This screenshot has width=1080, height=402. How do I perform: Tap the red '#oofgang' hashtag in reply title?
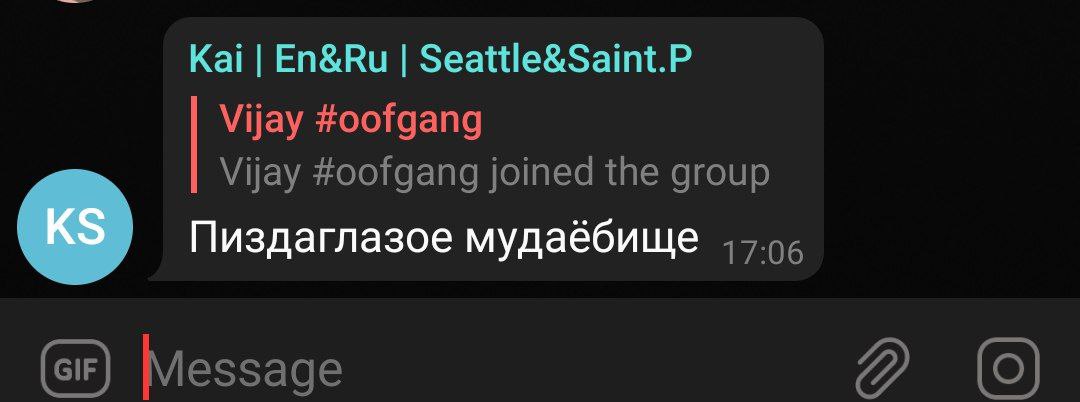pyautogui.click(x=398, y=121)
